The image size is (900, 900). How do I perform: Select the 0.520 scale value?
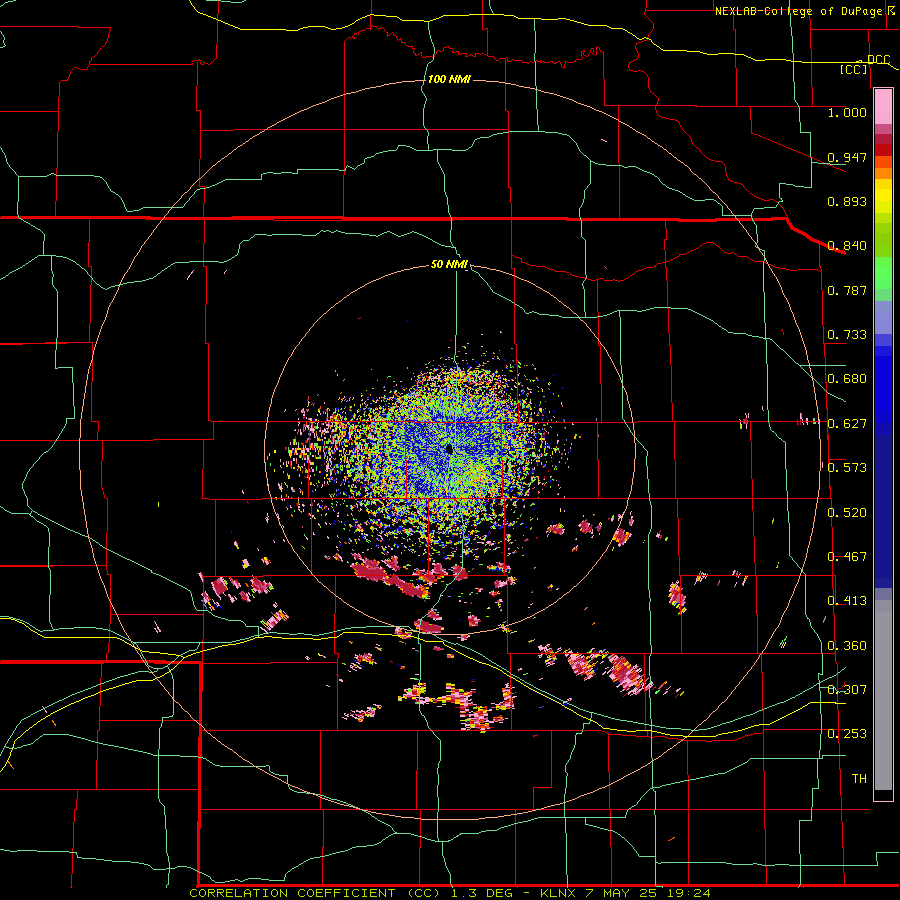pos(847,513)
